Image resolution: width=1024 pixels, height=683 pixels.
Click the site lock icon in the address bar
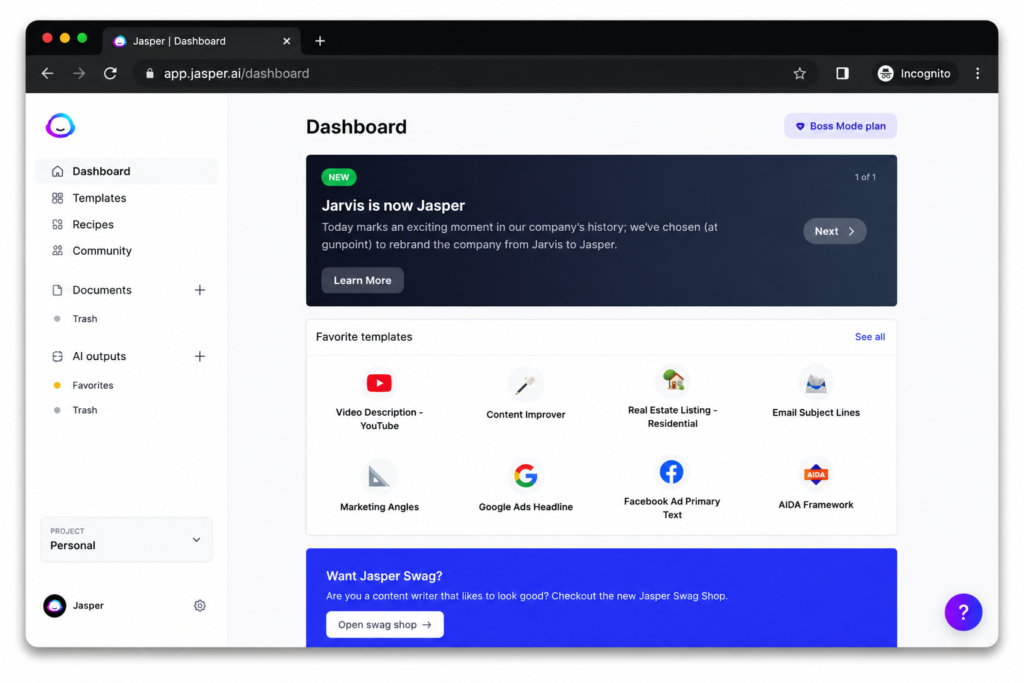[x=150, y=73]
